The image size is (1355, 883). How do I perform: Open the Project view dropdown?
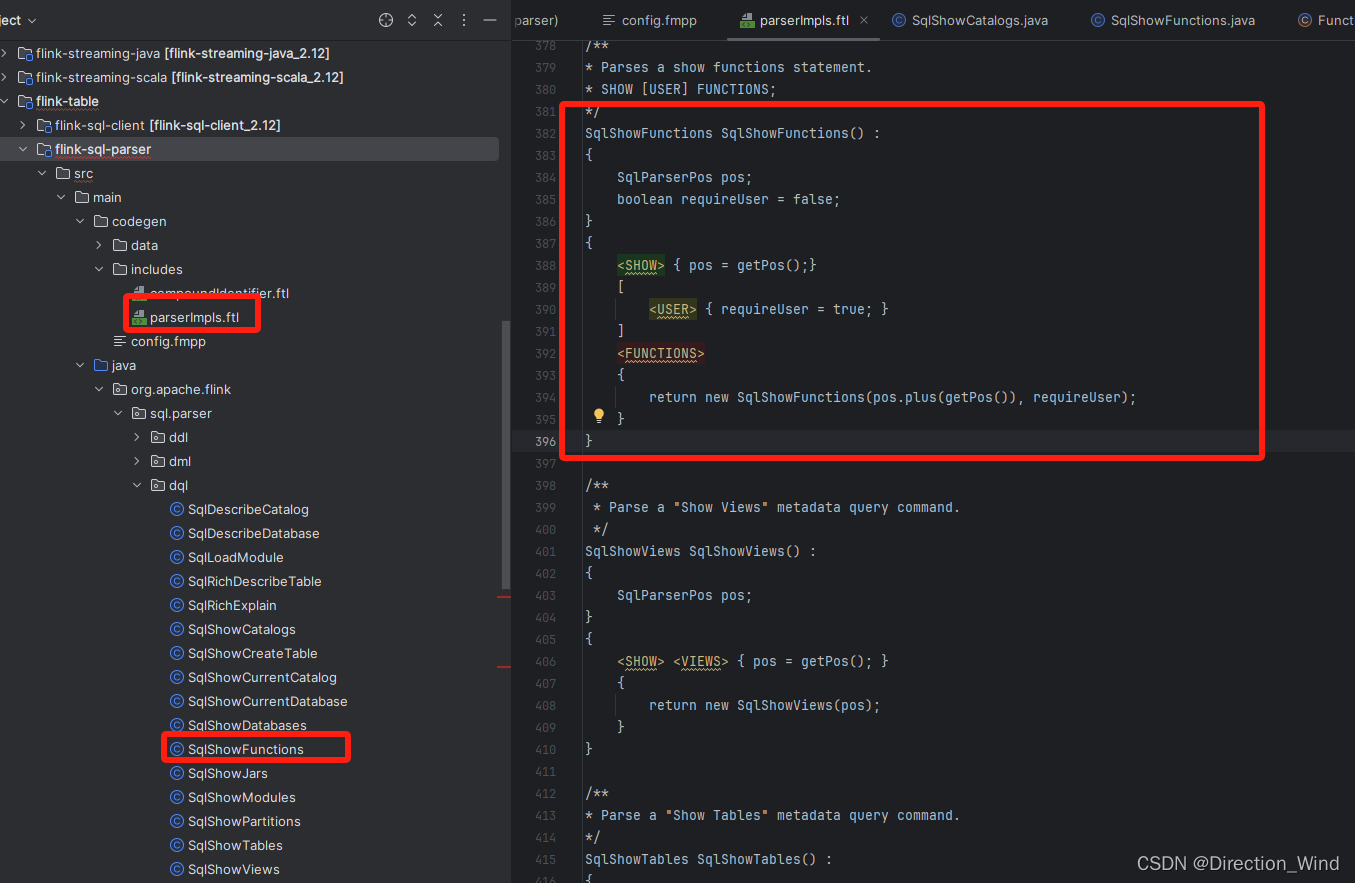(x=18, y=20)
